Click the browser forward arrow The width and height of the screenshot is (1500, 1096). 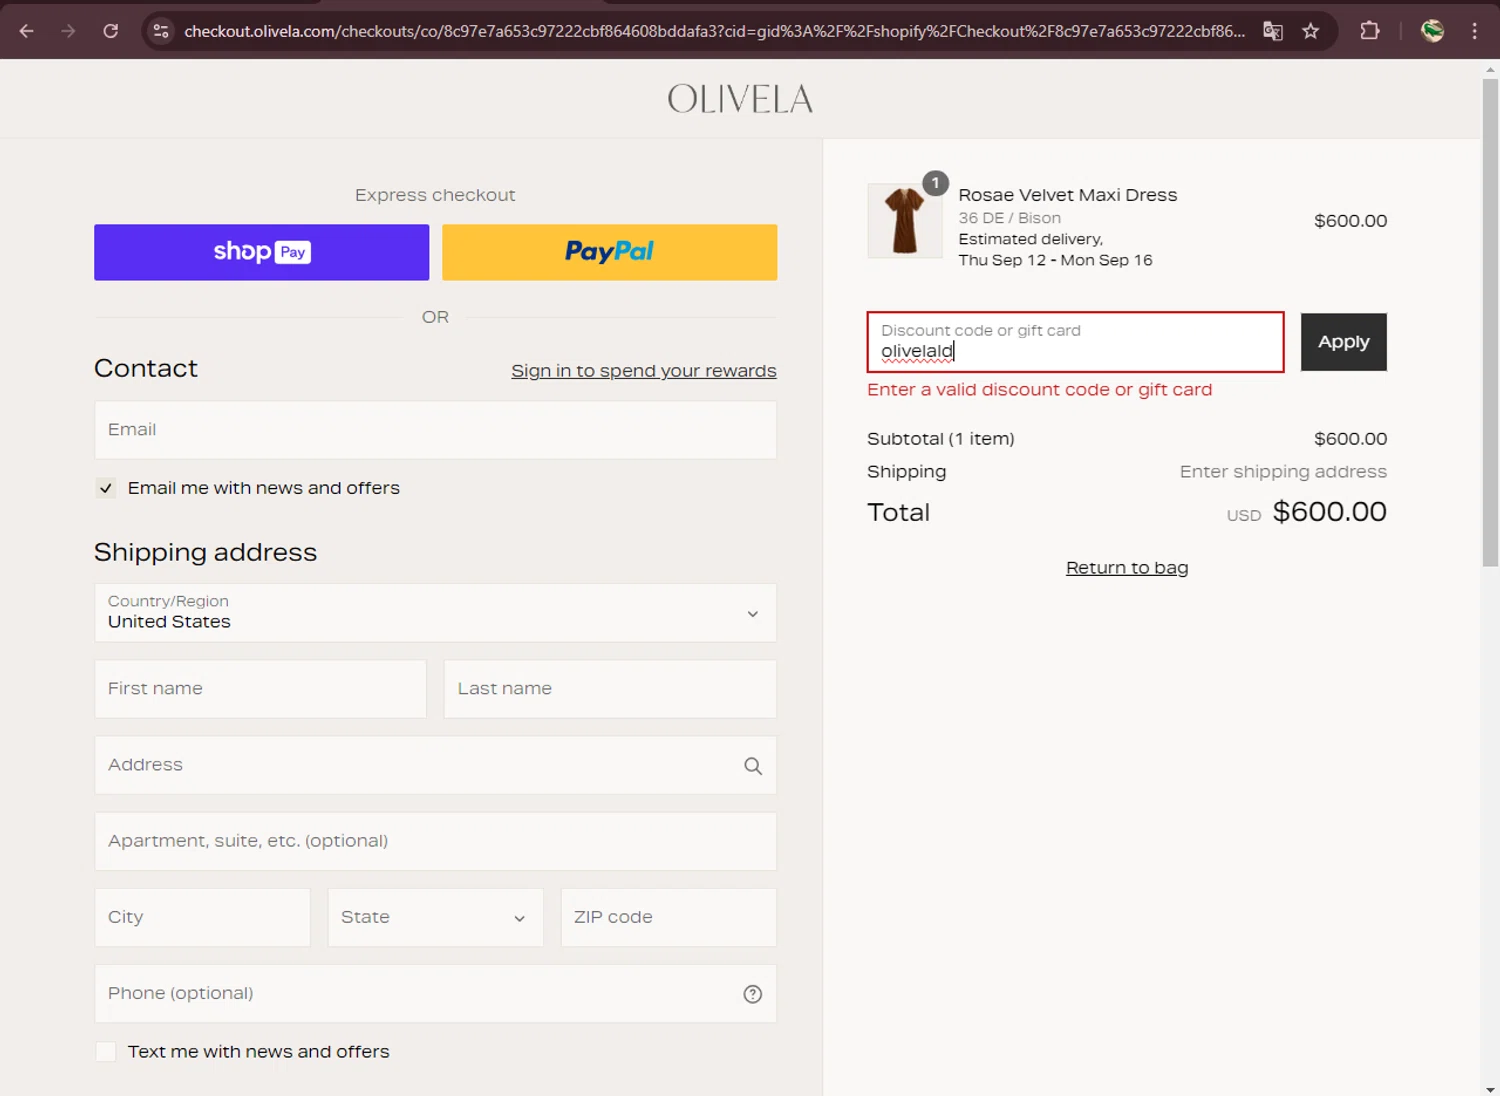(x=68, y=31)
